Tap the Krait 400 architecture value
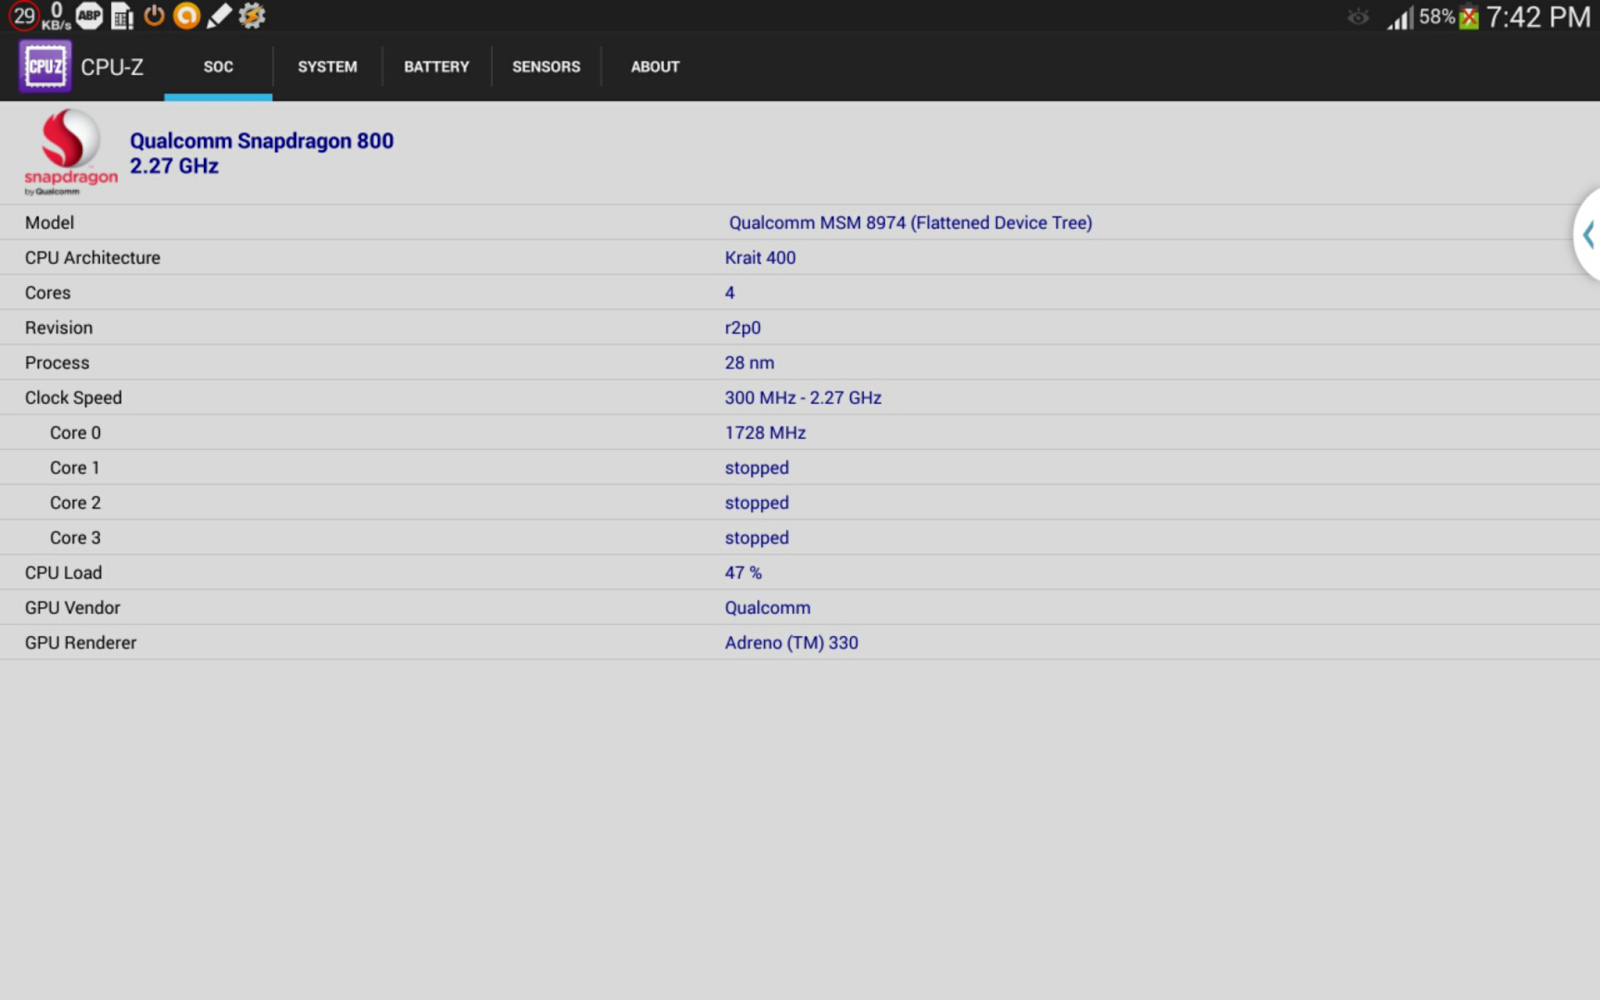Viewport: 1600px width, 1000px height. click(760, 258)
